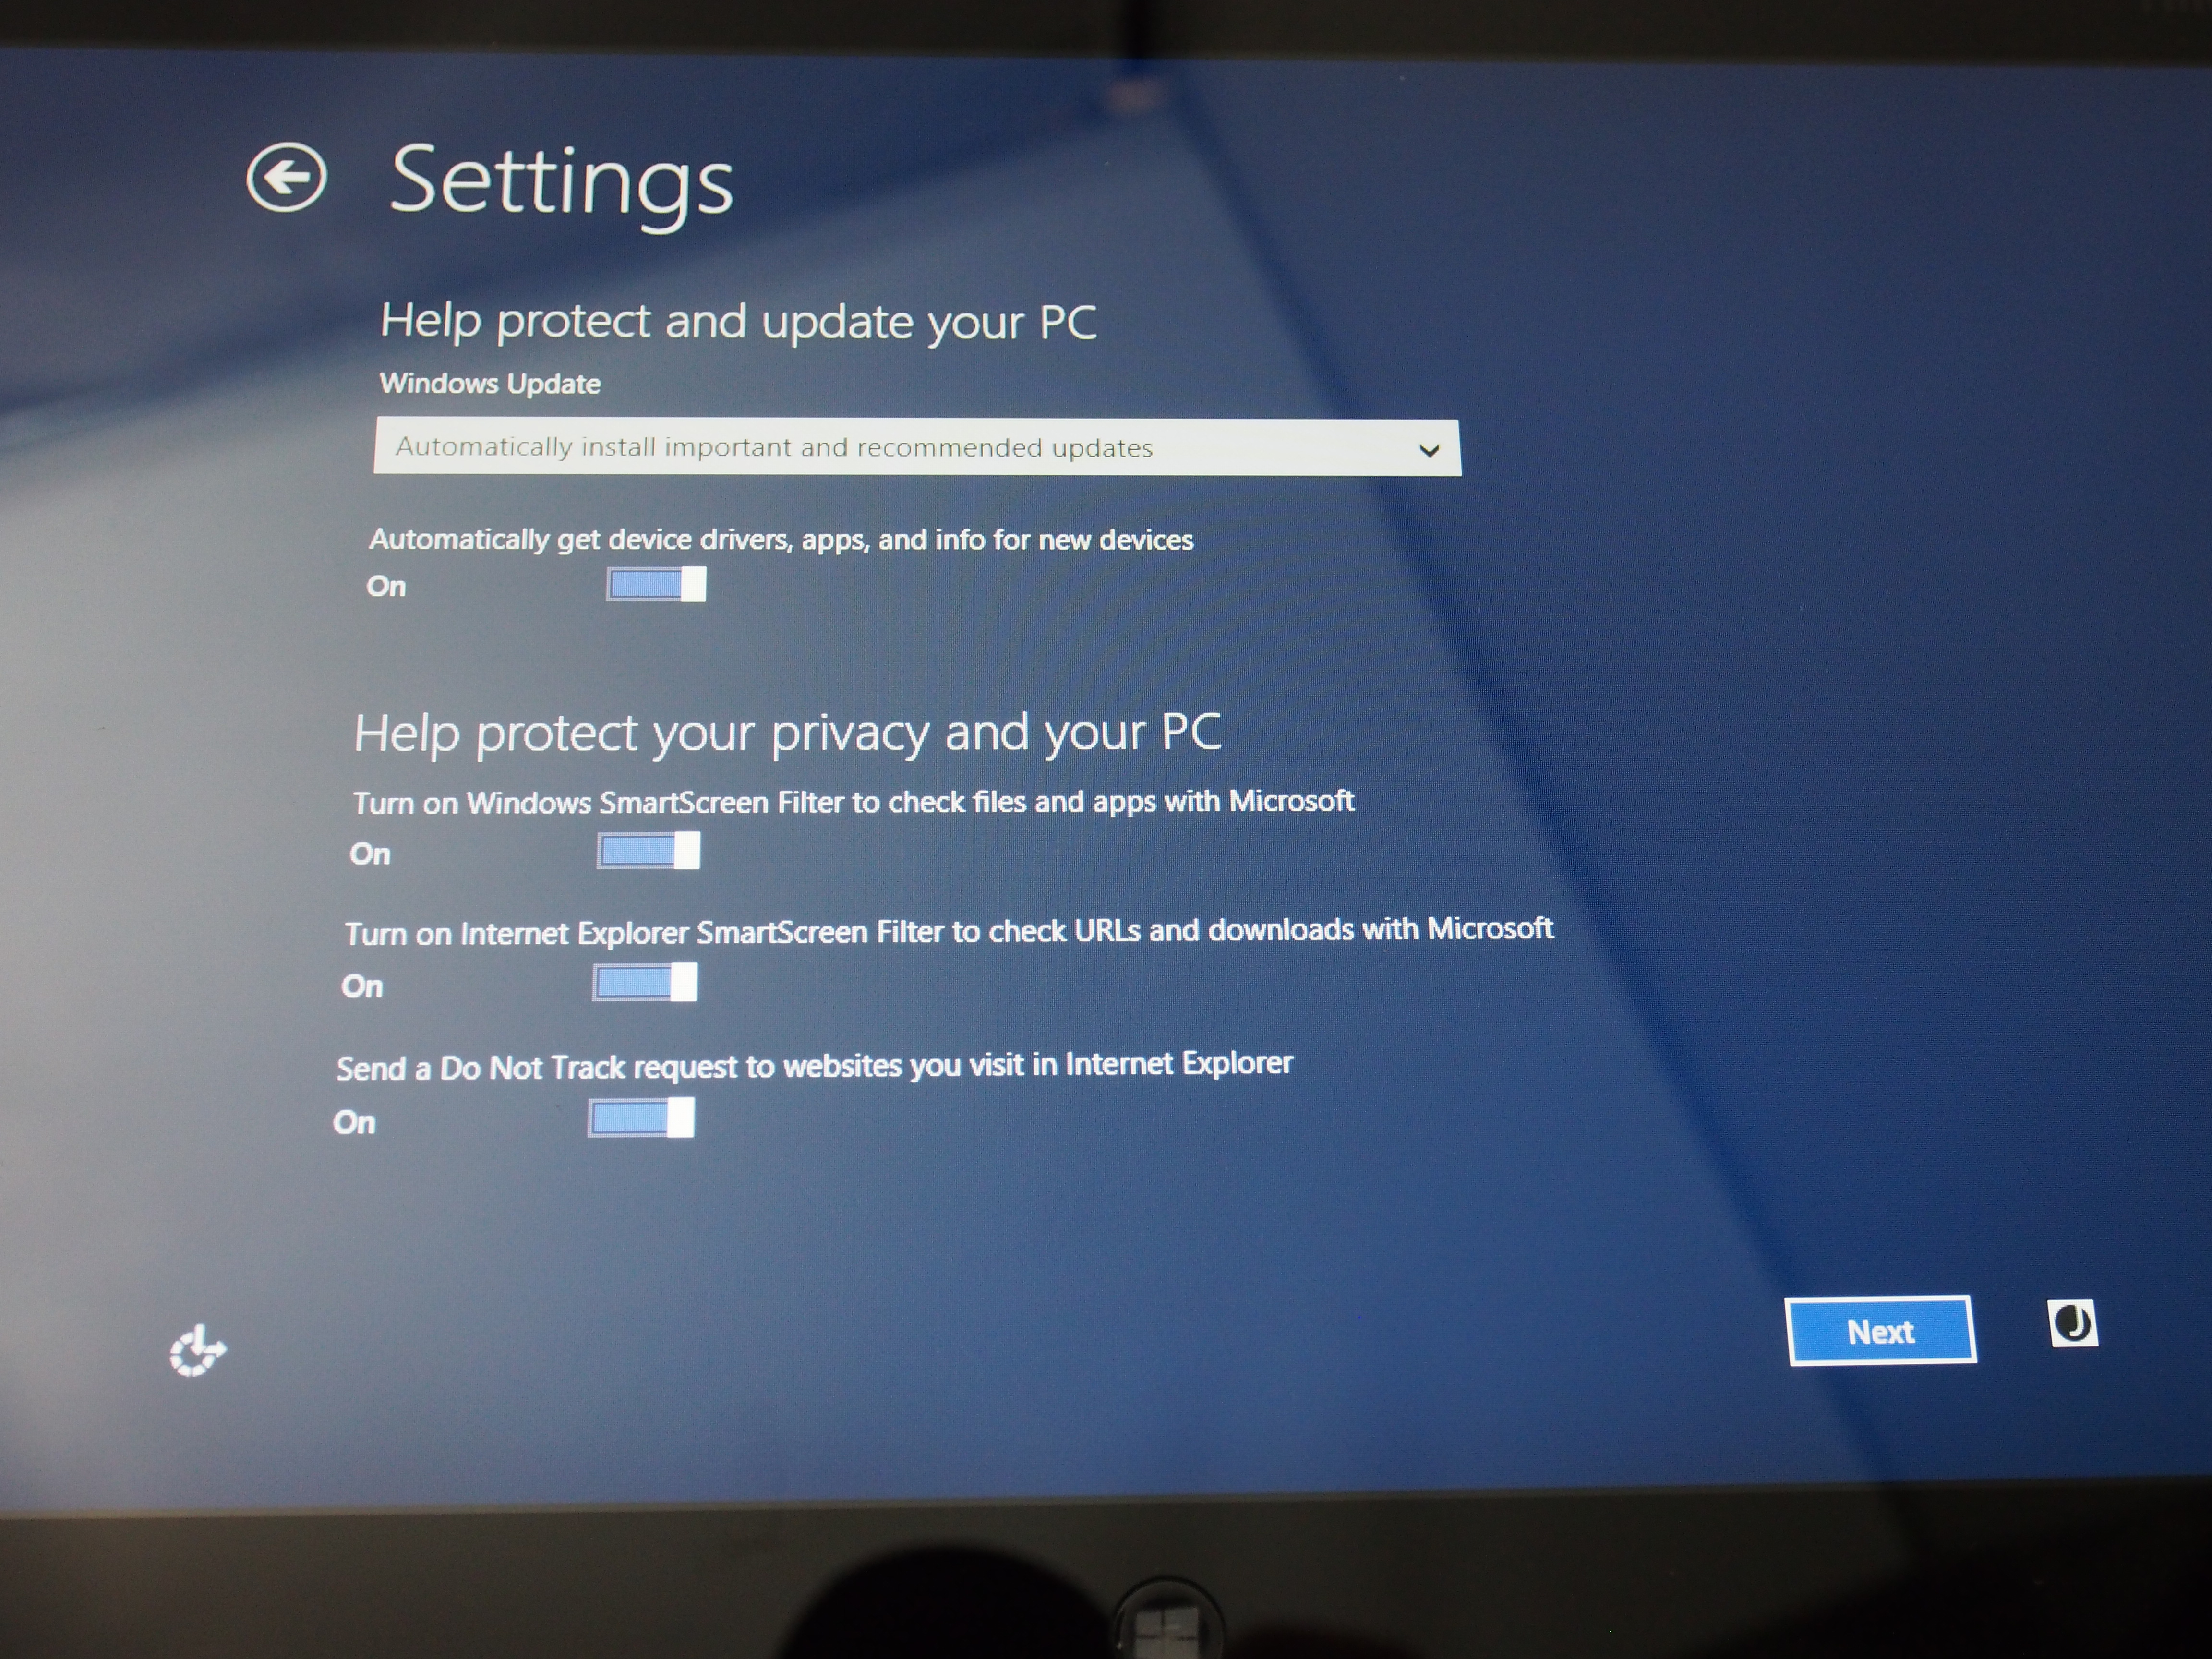Image resolution: width=2212 pixels, height=1659 pixels.
Task: Click the 'Automatically get device drivers' label
Action: click(x=781, y=540)
